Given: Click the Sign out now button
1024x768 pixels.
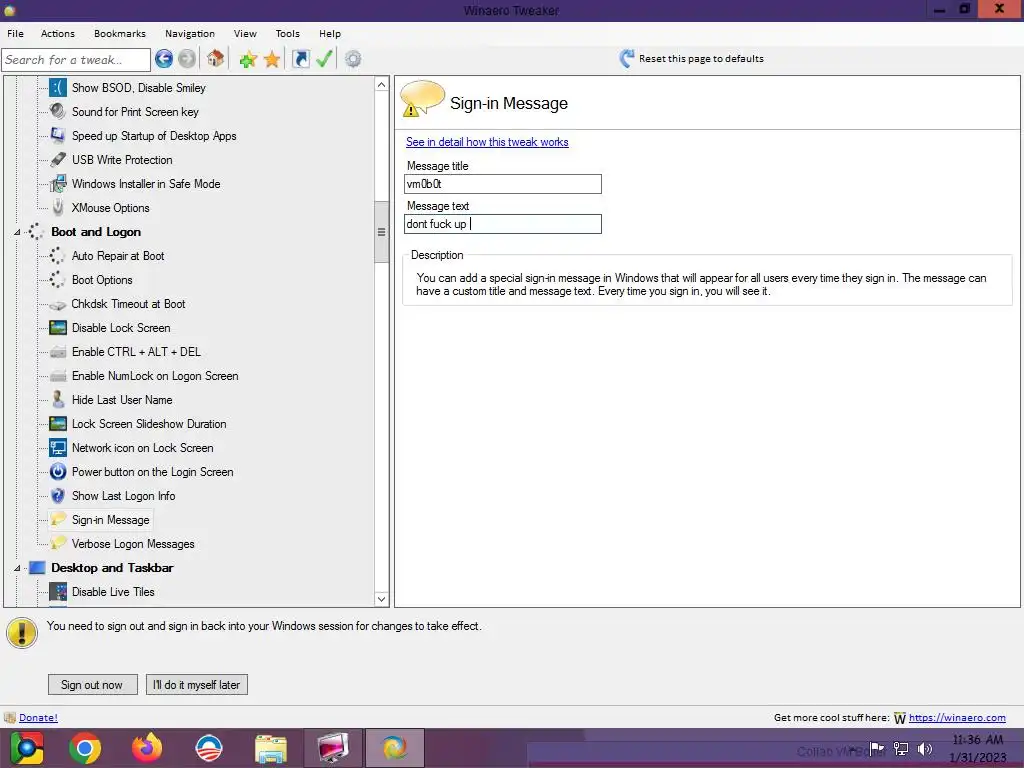Looking at the screenshot, I should point(92,684).
